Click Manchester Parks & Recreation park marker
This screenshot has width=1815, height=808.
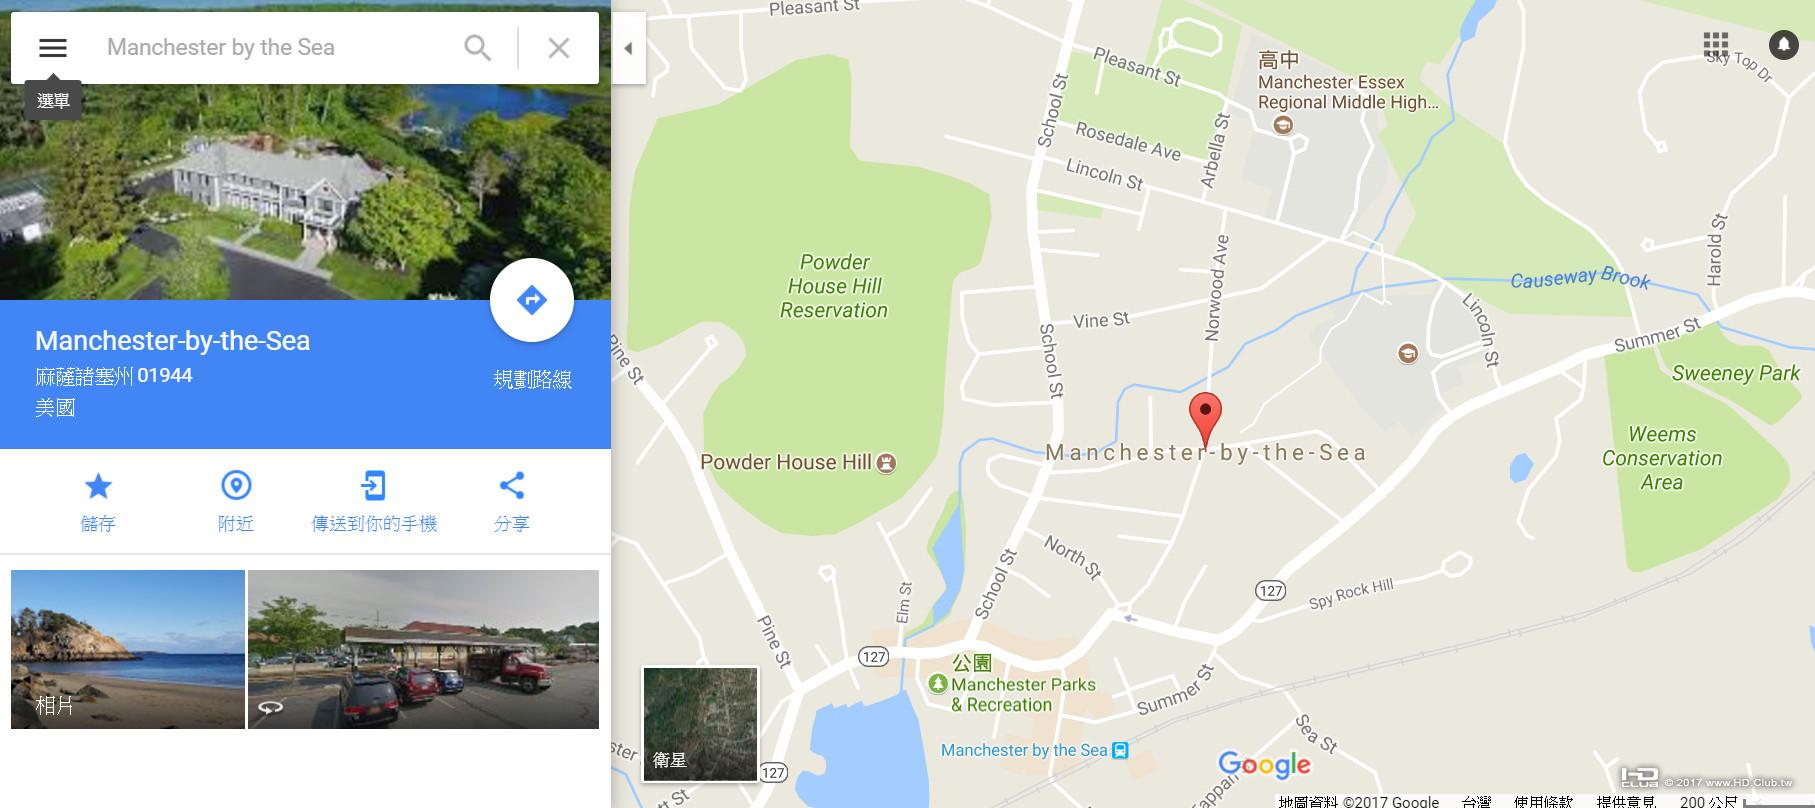[938, 684]
